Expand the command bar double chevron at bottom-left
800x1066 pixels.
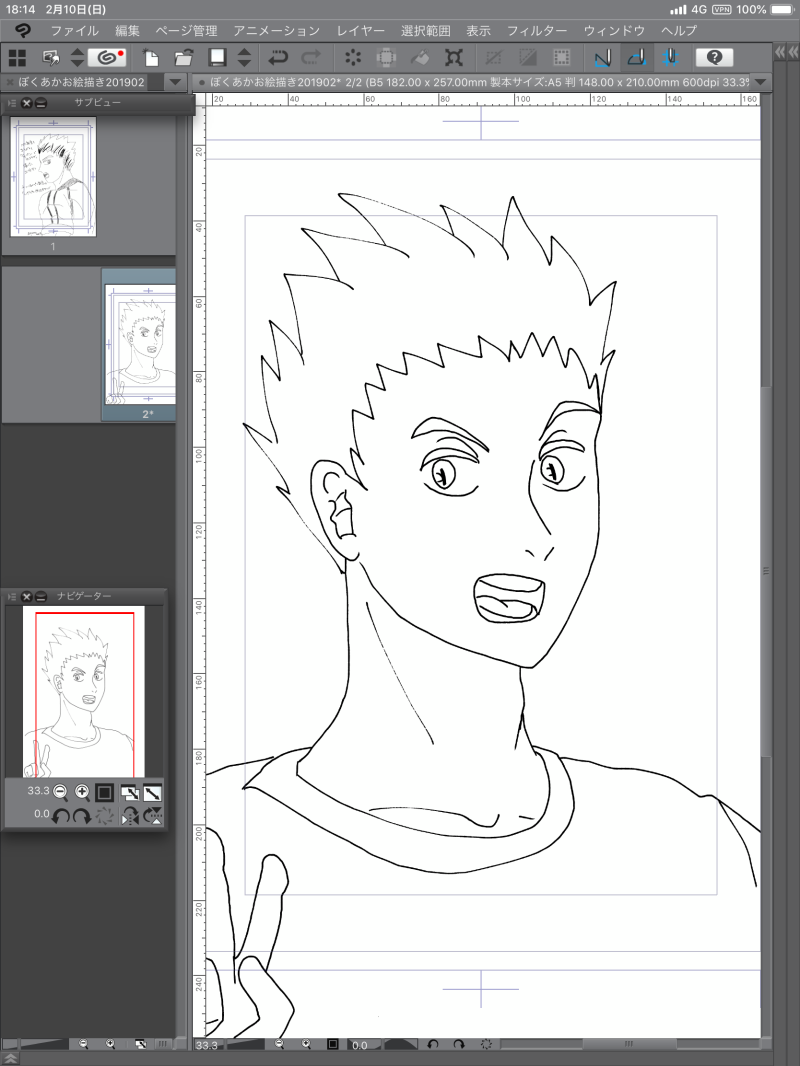[x=10, y=1059]
